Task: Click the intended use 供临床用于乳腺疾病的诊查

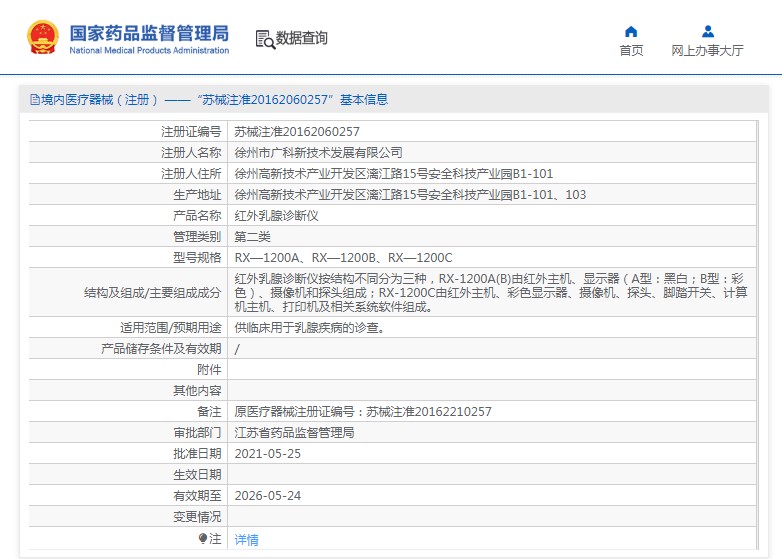Action: tap(309, 328)
